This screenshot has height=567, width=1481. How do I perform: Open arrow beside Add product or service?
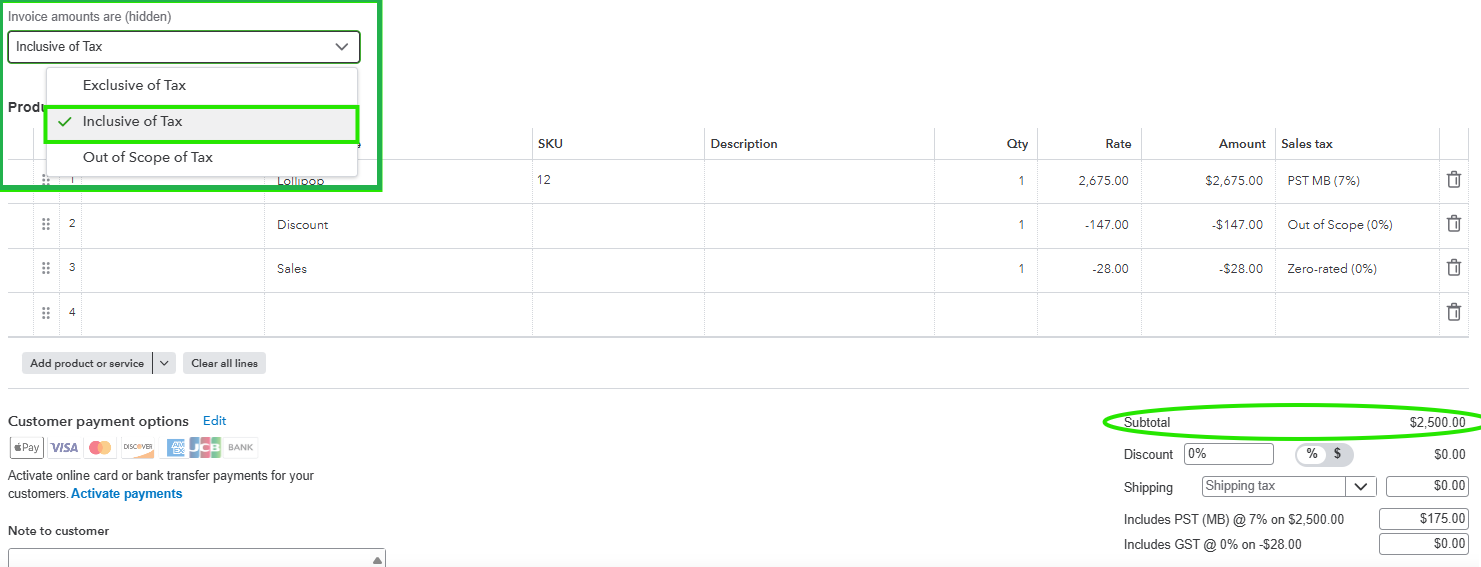tap(165, 363)
